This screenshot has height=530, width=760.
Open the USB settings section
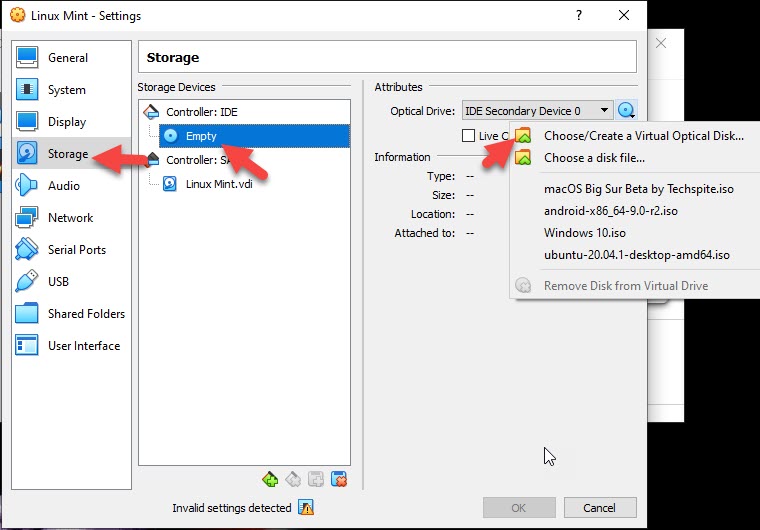[58, 282]
